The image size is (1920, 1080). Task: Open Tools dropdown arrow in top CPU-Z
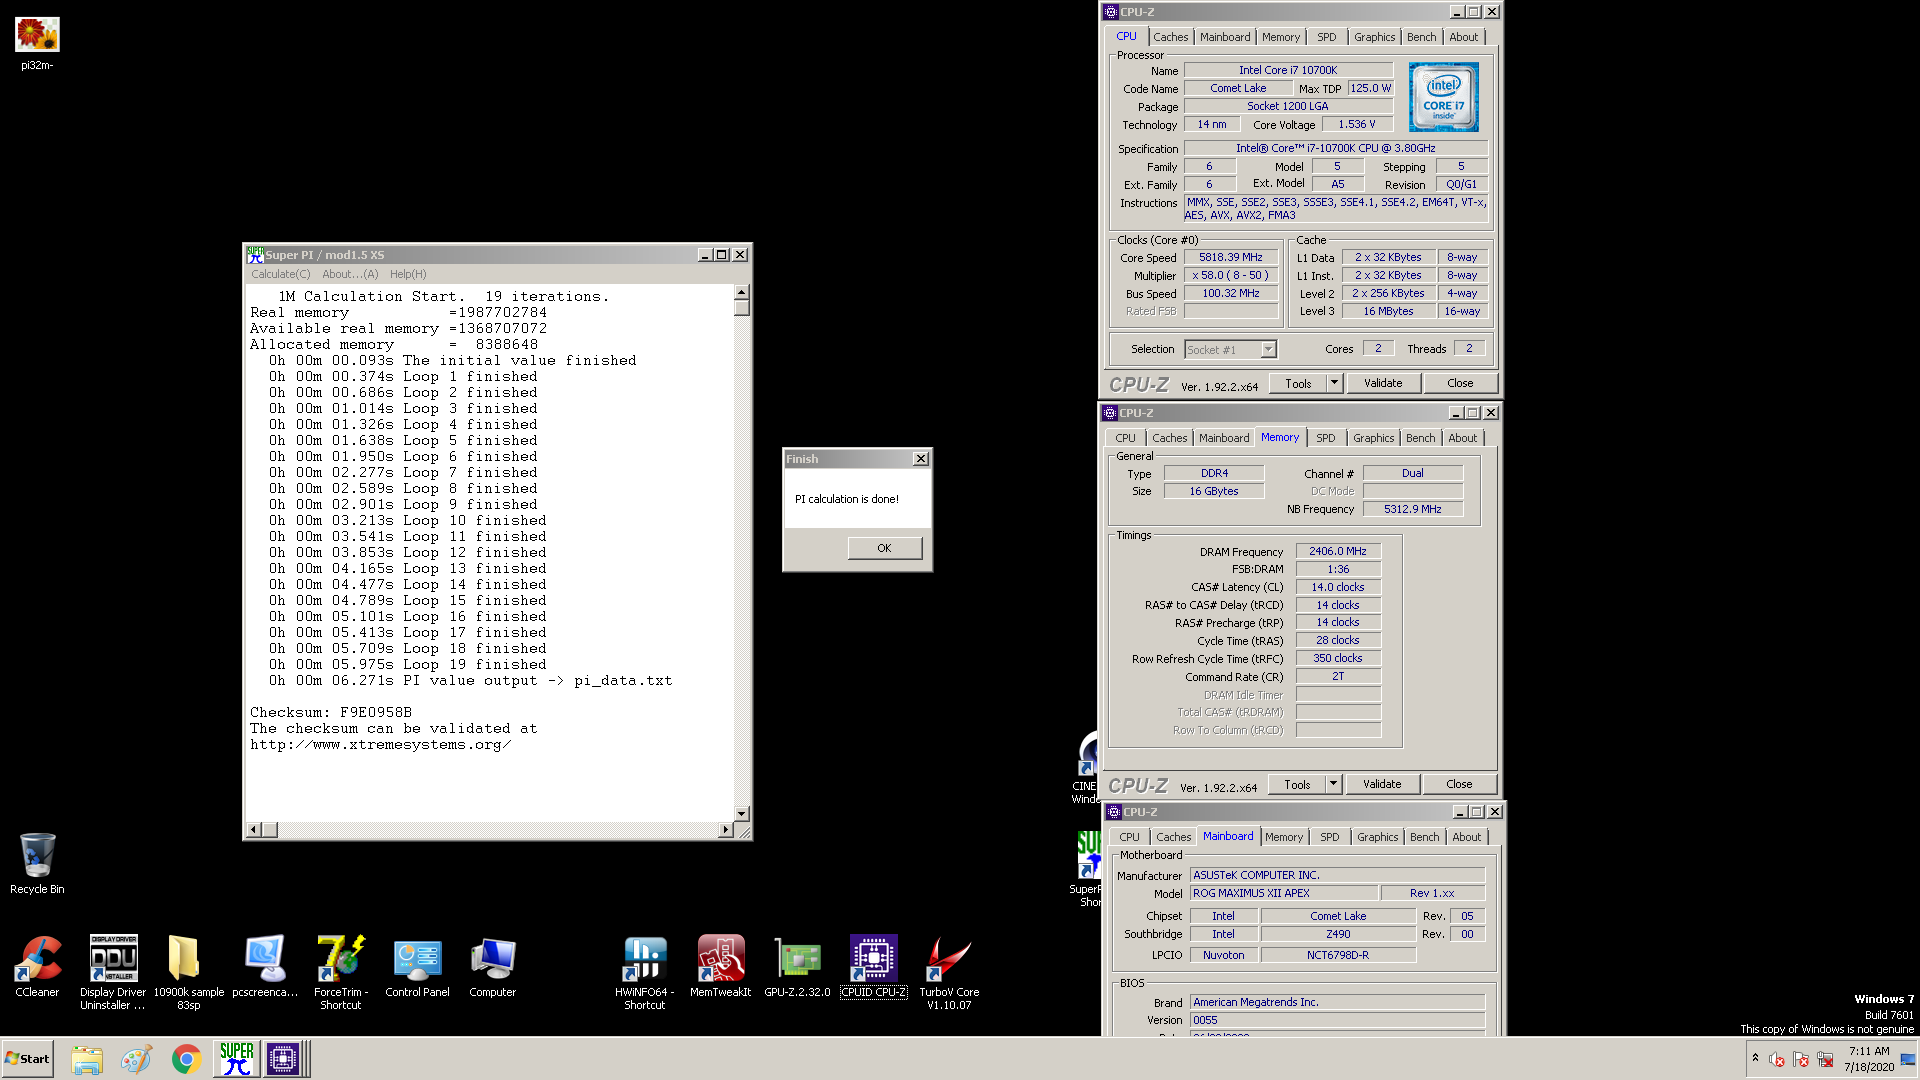[x=1333, y=383]
